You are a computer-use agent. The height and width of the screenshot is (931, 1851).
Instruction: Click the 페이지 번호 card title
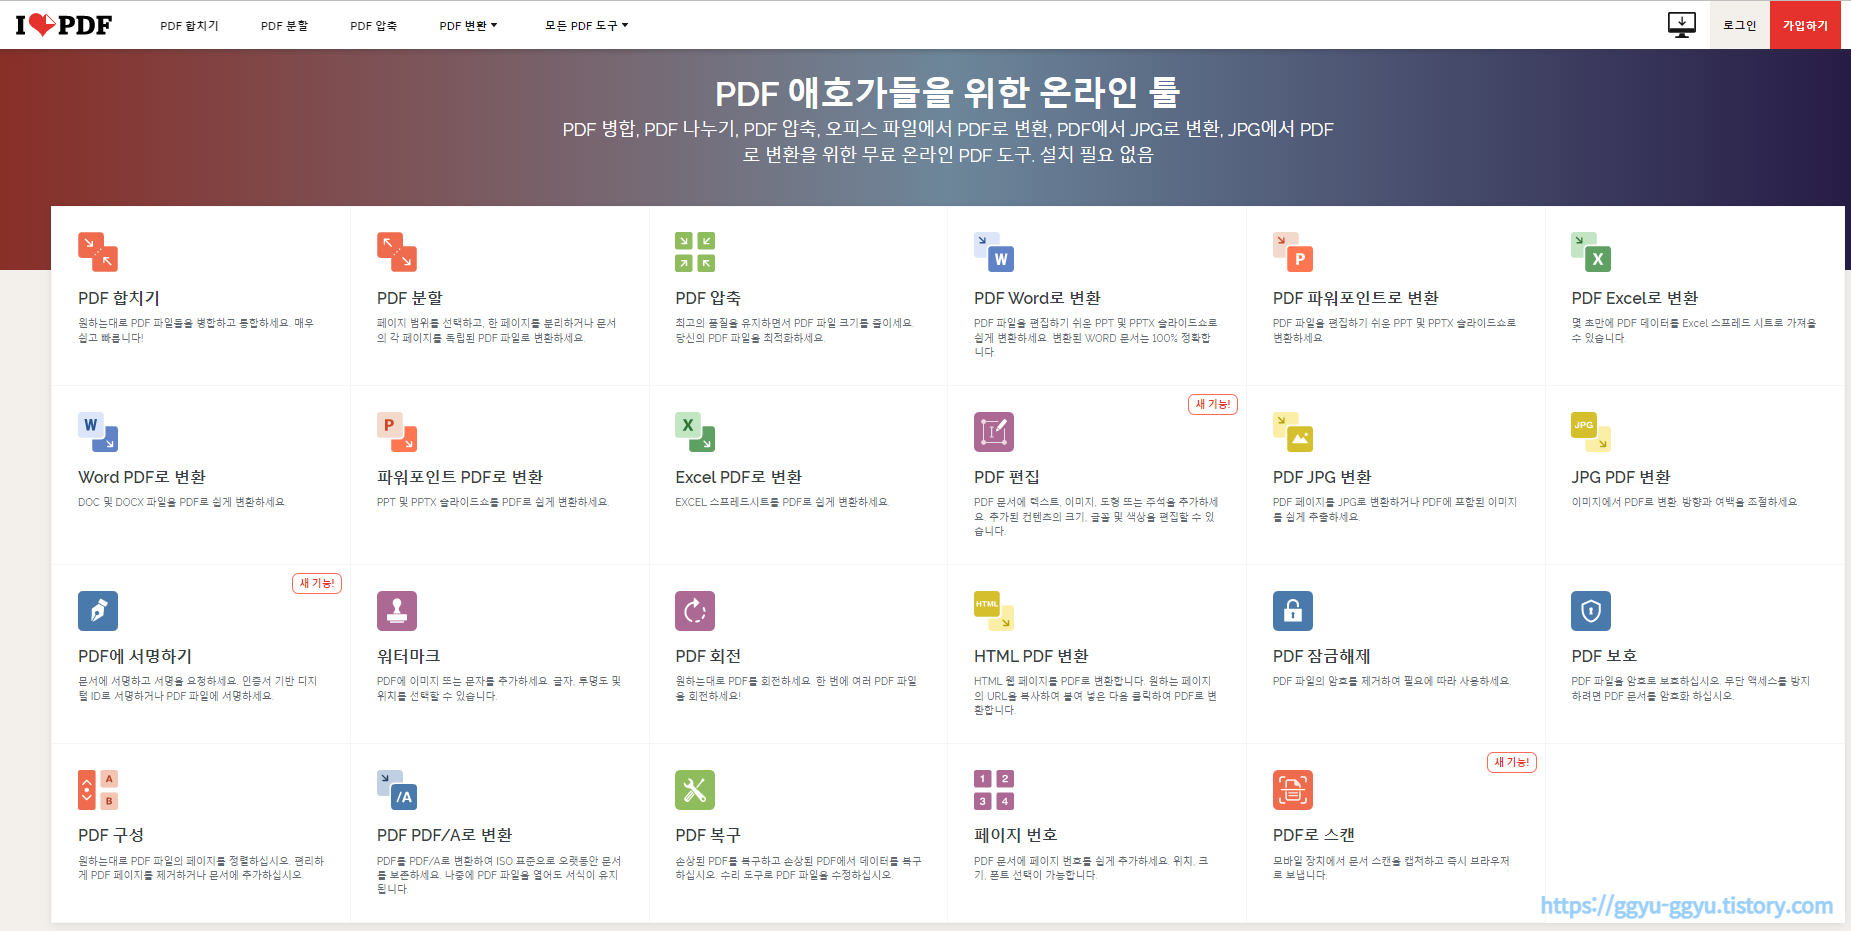(1016, 835)
